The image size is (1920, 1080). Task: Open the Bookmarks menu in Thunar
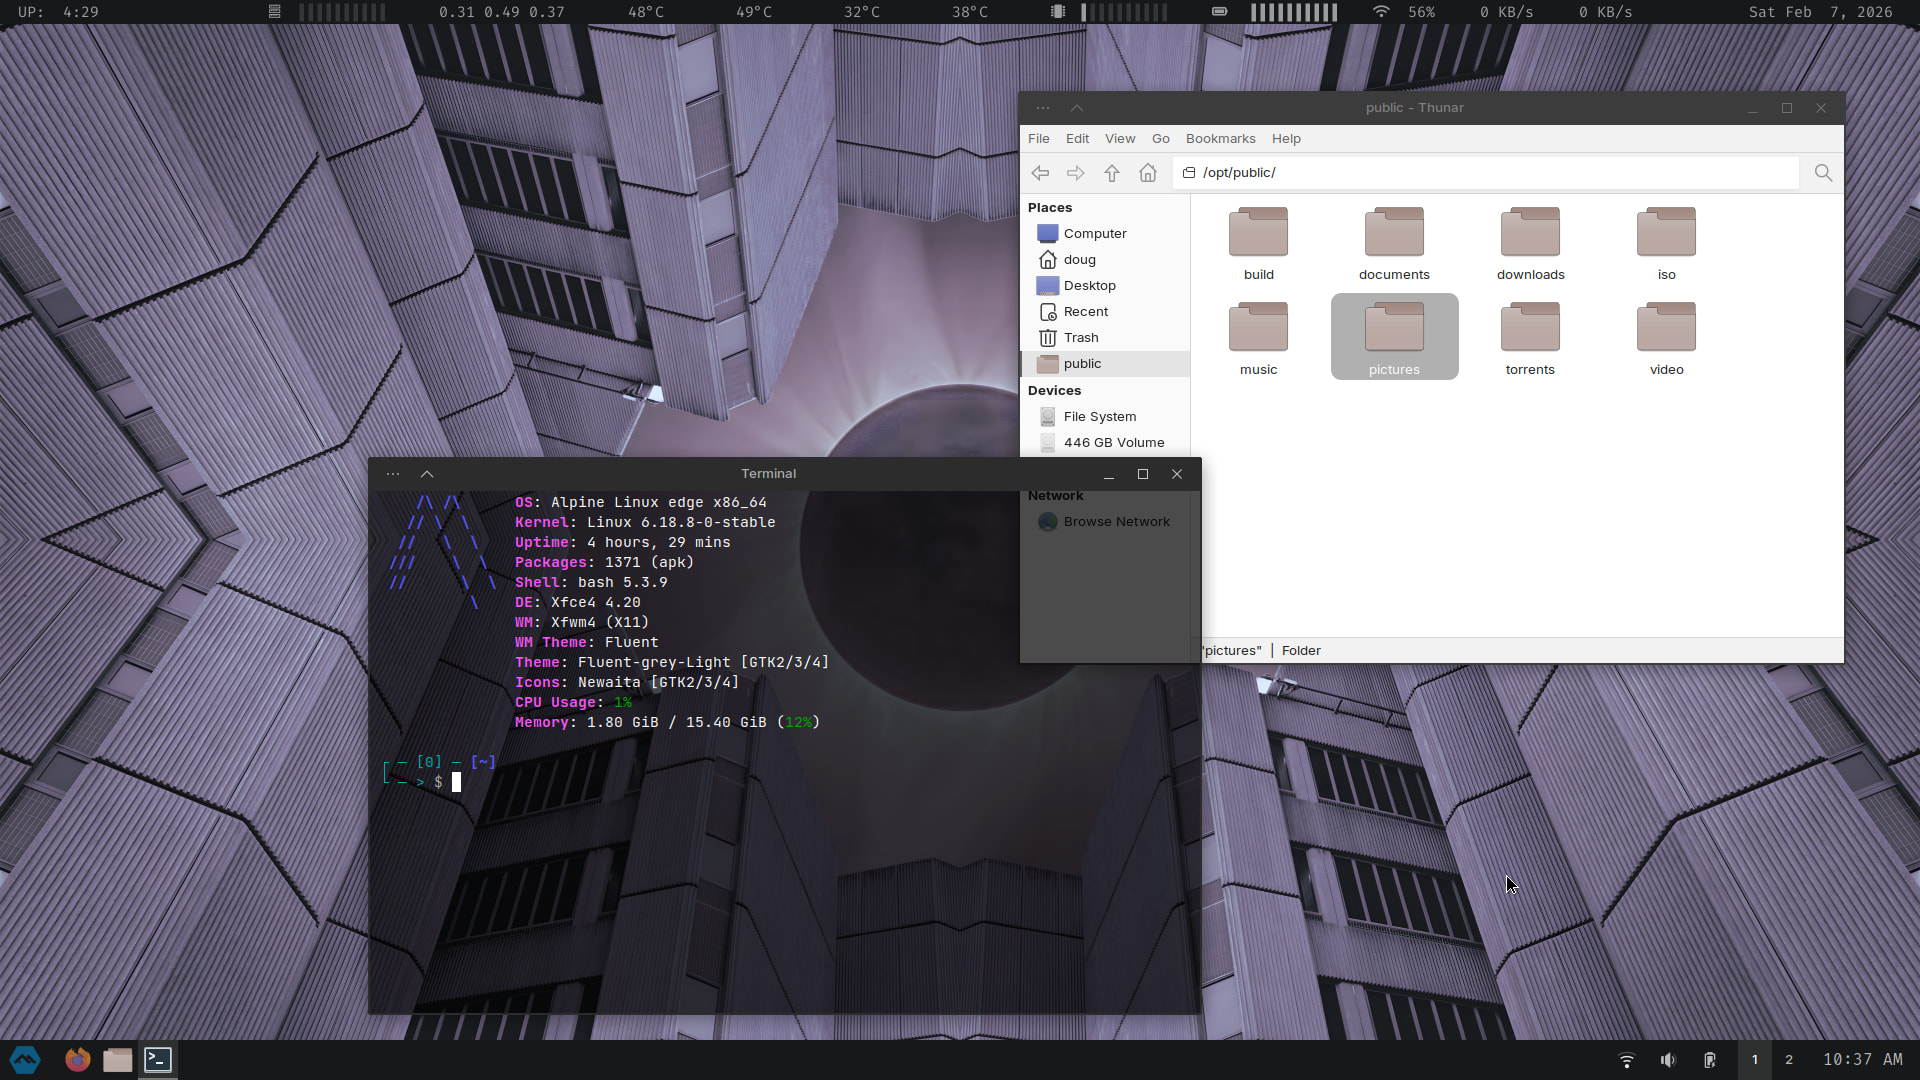click(x=1220, y=139)
